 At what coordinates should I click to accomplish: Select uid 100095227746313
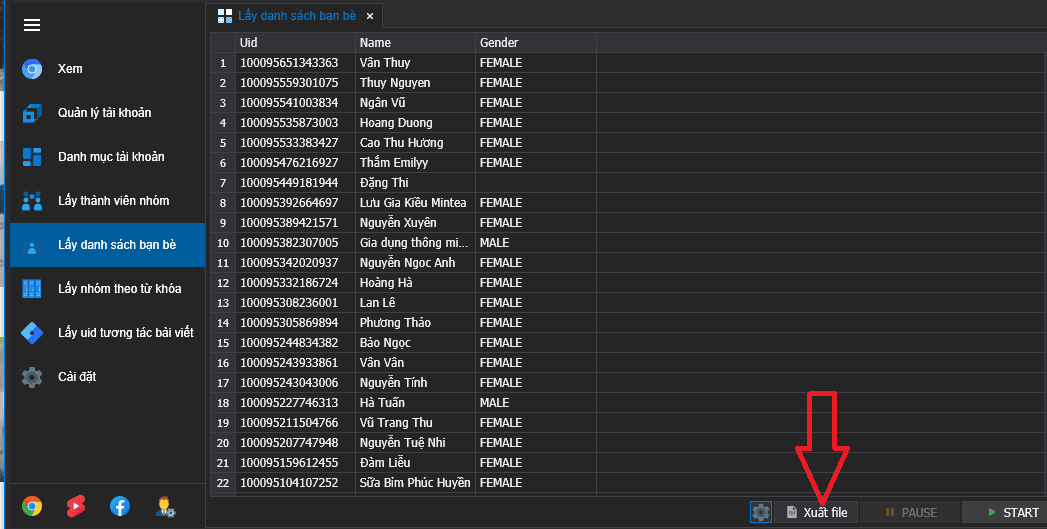tap(289, 403)
